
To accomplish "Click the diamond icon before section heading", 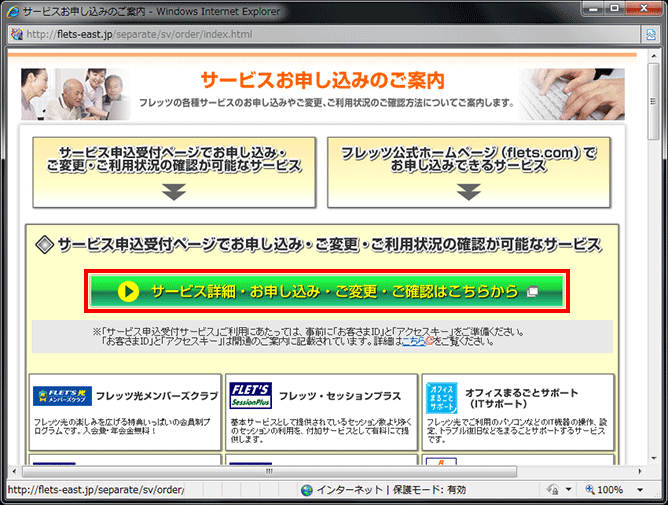I will point(45,245).
